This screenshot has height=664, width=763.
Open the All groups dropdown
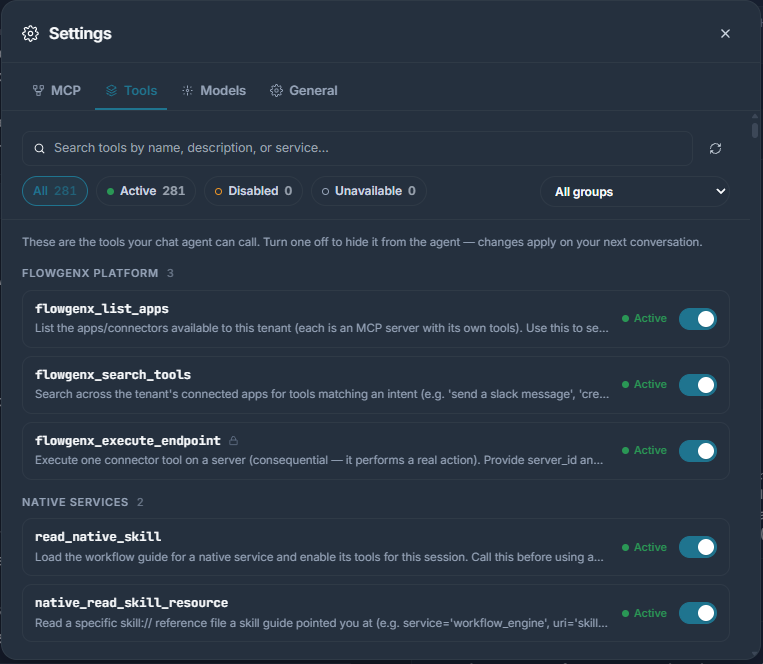point(635,192)
